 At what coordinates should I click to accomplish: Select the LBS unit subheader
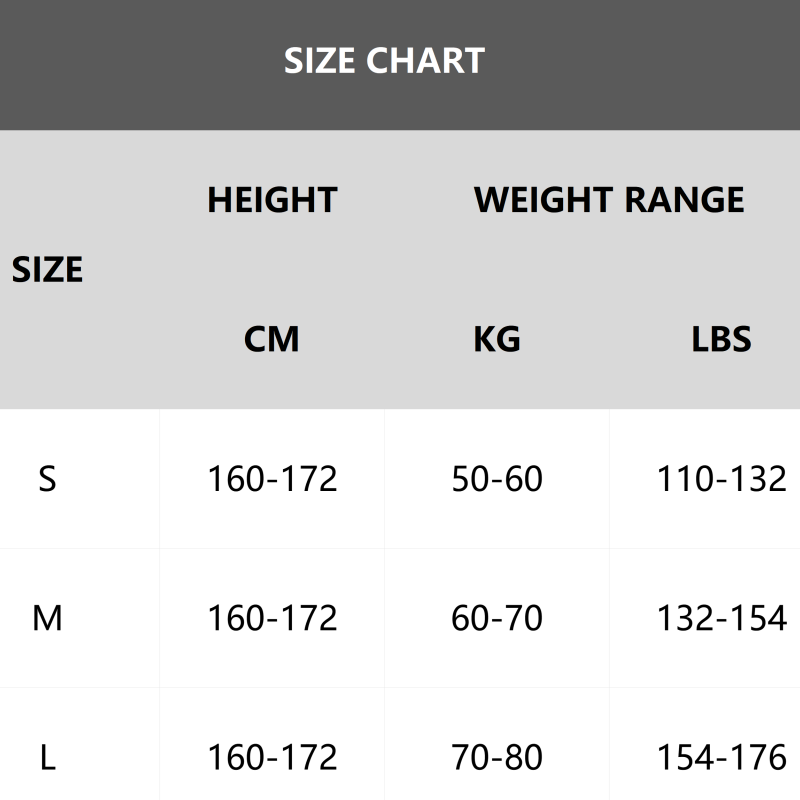pos(721,340)
